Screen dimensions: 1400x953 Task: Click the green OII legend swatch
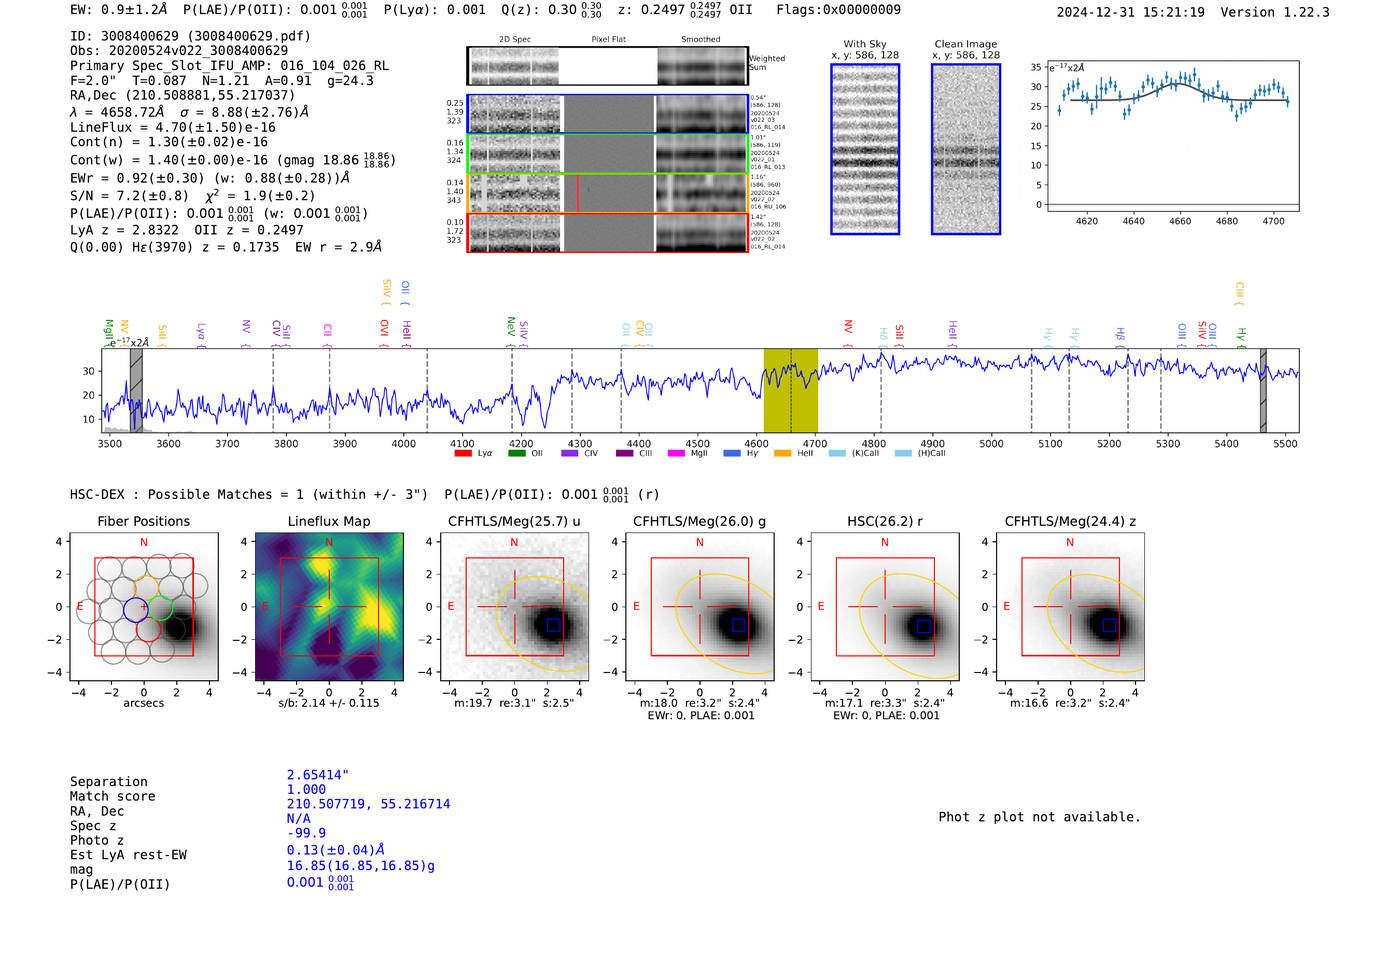pyautogui.click(x=516, y=453)
